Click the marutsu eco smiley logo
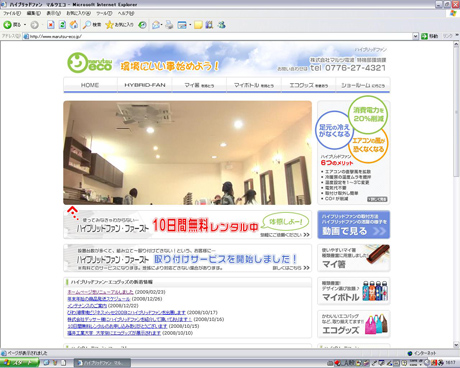Screen dimensions: 460x368 pos(90,63)
